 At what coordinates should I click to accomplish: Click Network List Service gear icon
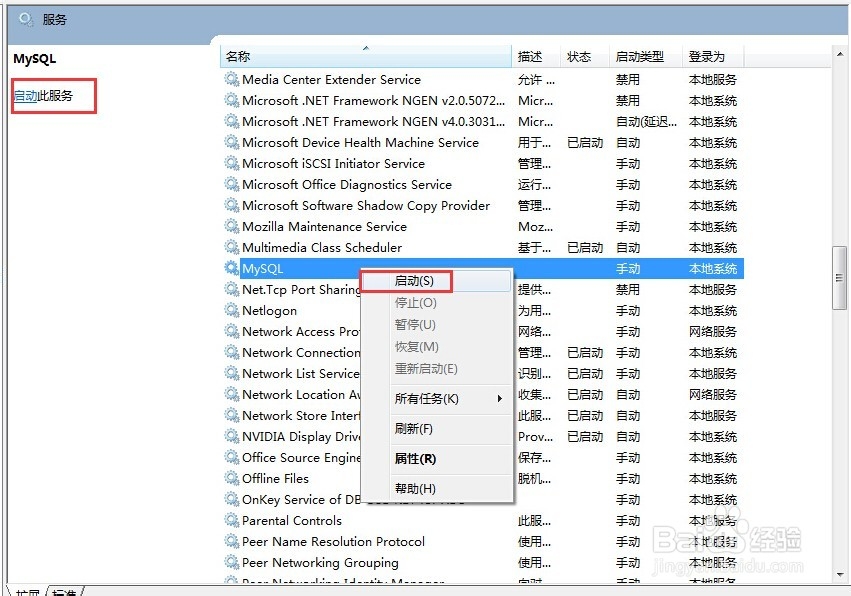232,373
